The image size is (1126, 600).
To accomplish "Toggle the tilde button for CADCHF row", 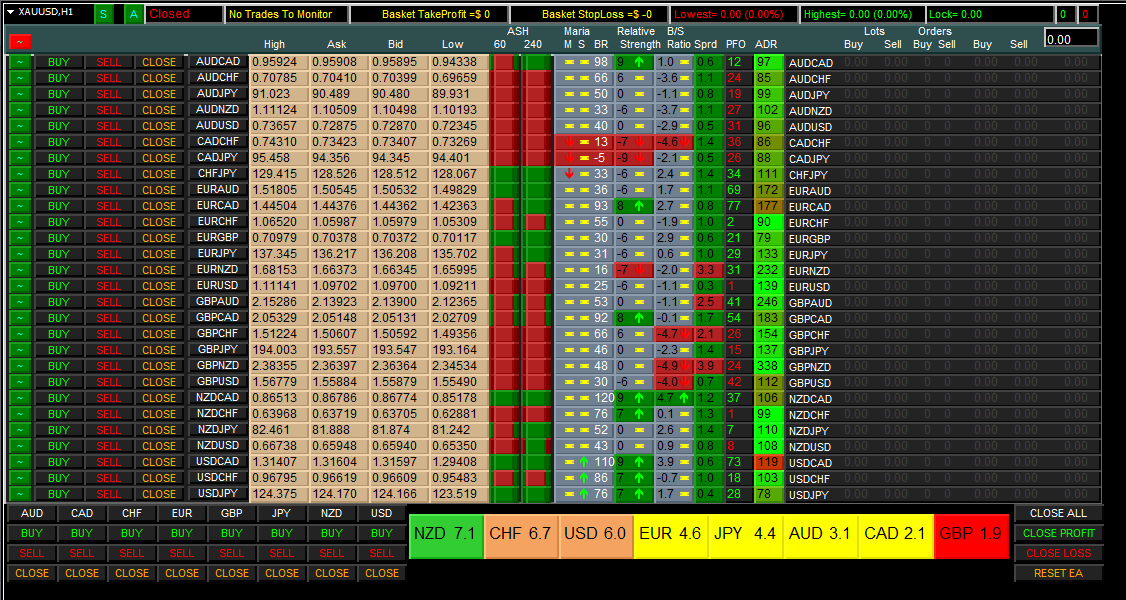I will point(20,141).
